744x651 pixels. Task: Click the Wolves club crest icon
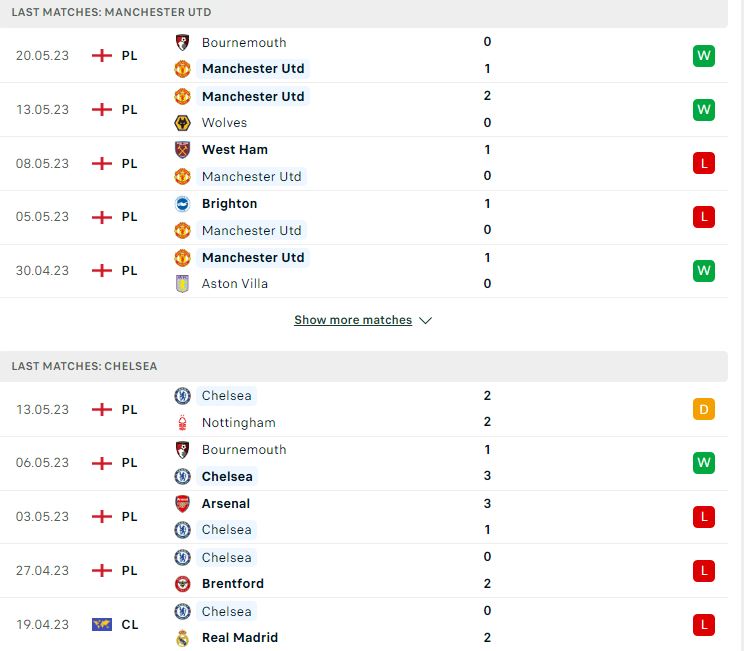(182, 123)
